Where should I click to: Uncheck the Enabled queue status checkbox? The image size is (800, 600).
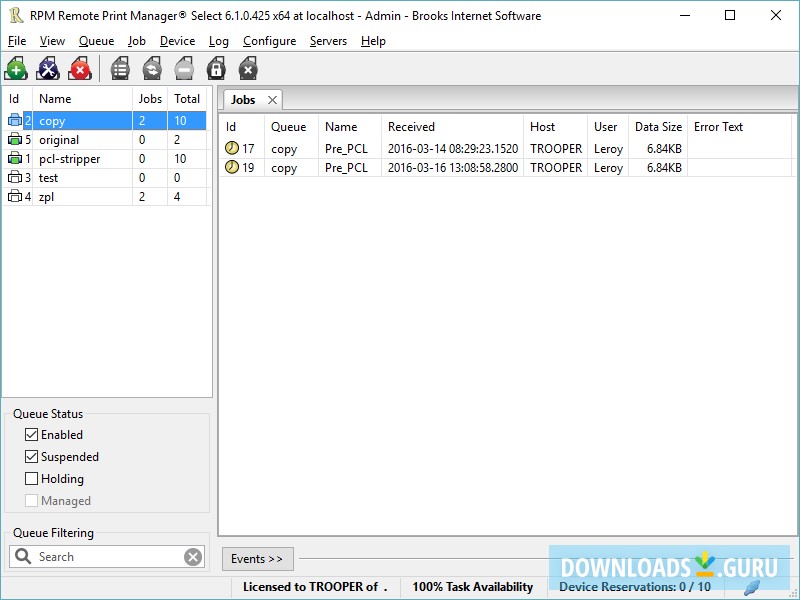[x=33, y=434]
